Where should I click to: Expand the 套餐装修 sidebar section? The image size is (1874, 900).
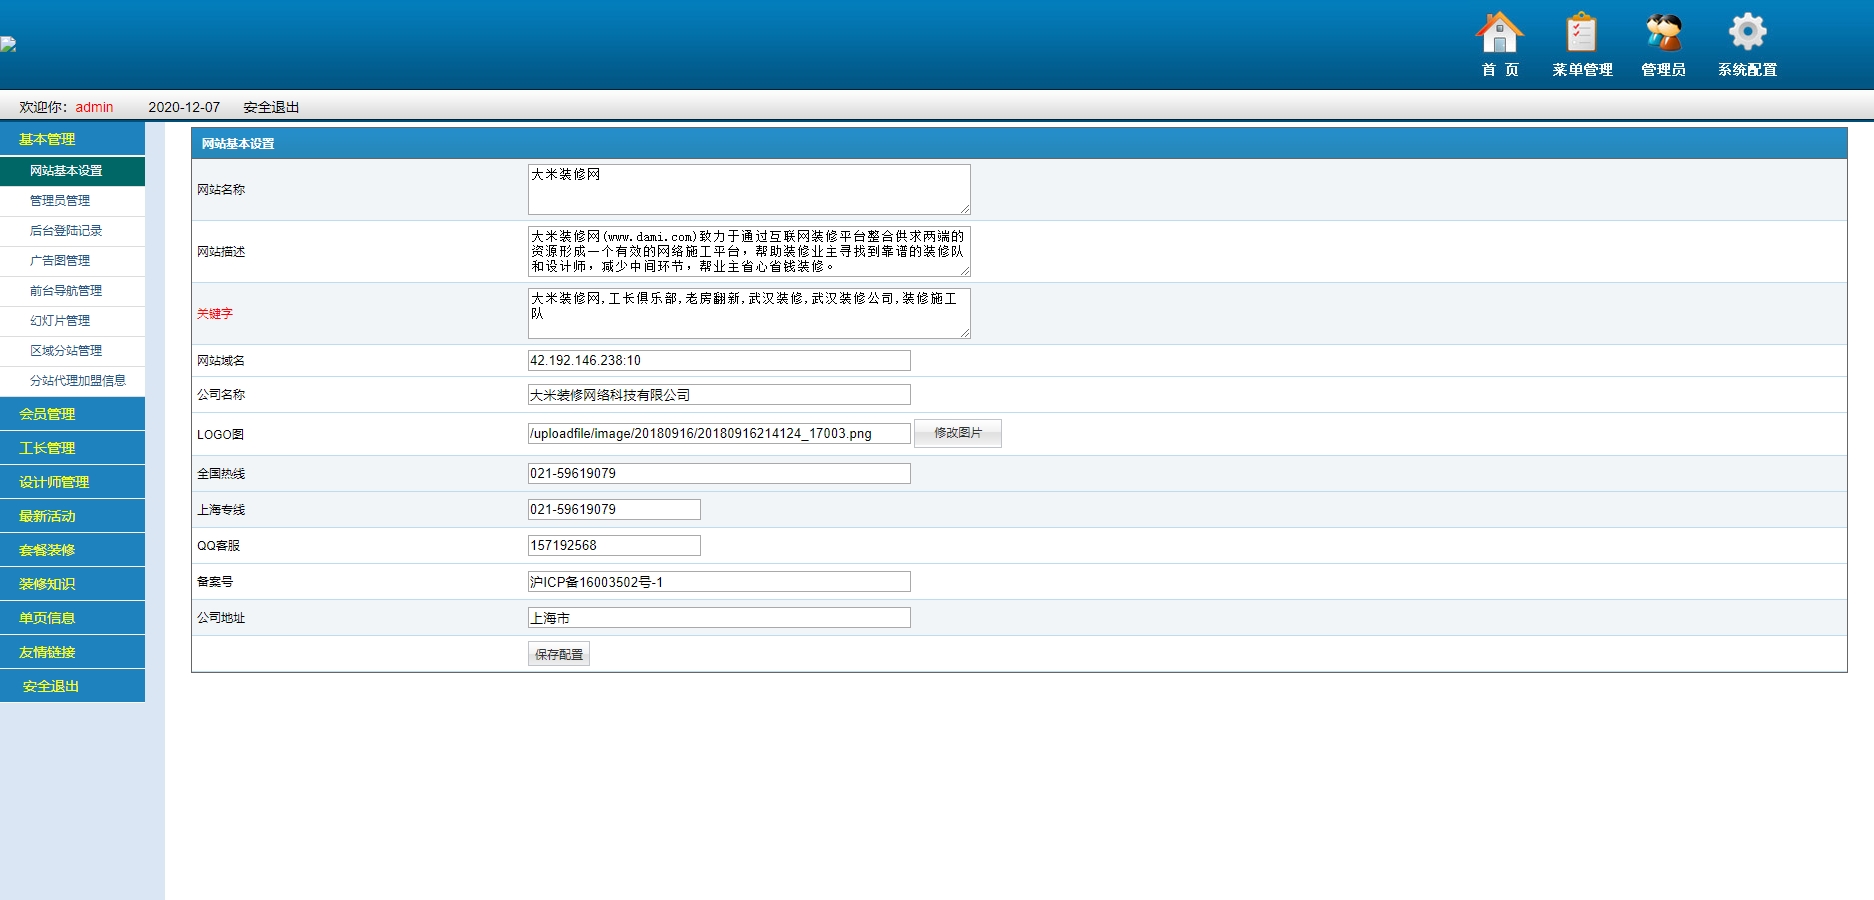(72, 549)
